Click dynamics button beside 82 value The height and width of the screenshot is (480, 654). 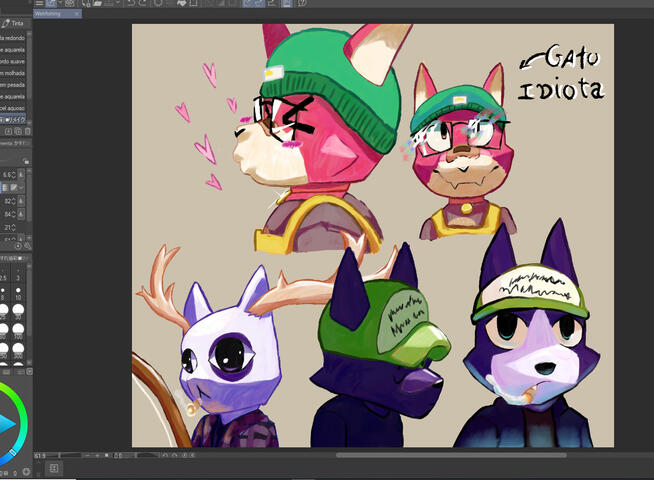(x=20, y=201)
